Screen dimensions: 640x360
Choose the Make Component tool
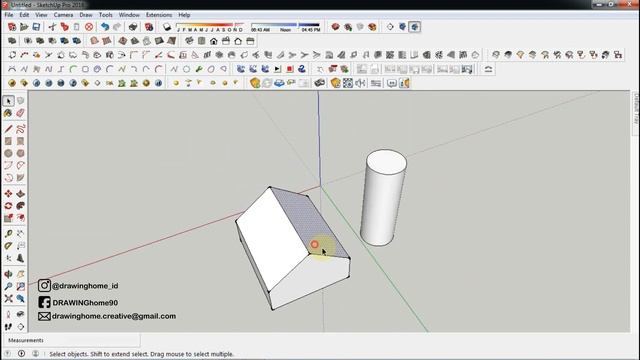pyautogui.click(x=20, y=100)
